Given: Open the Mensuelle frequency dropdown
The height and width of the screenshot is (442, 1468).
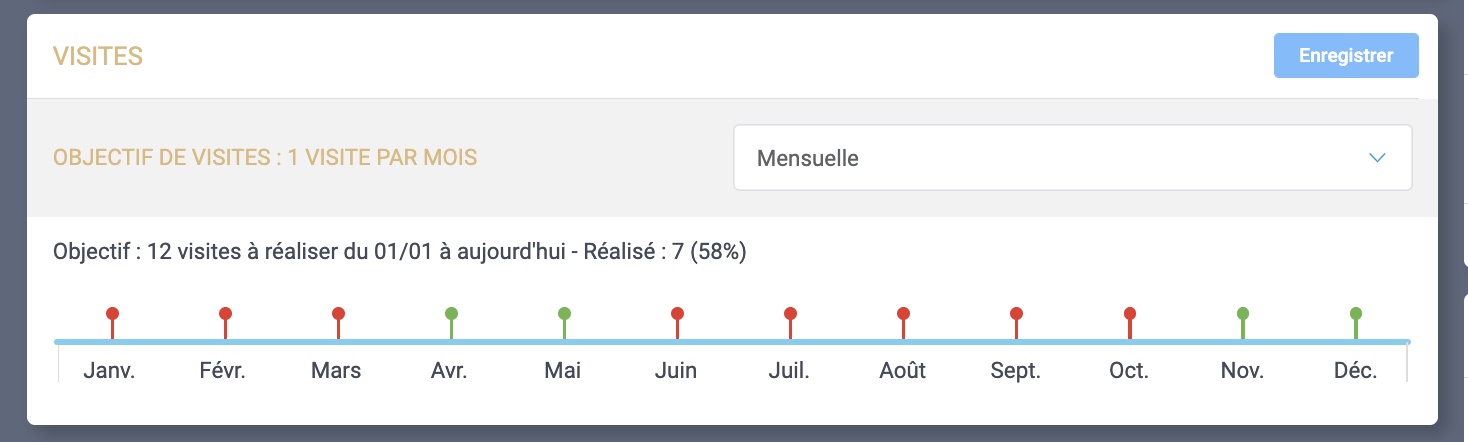Looking at the screenshot, I should [x=1071, y=158].
